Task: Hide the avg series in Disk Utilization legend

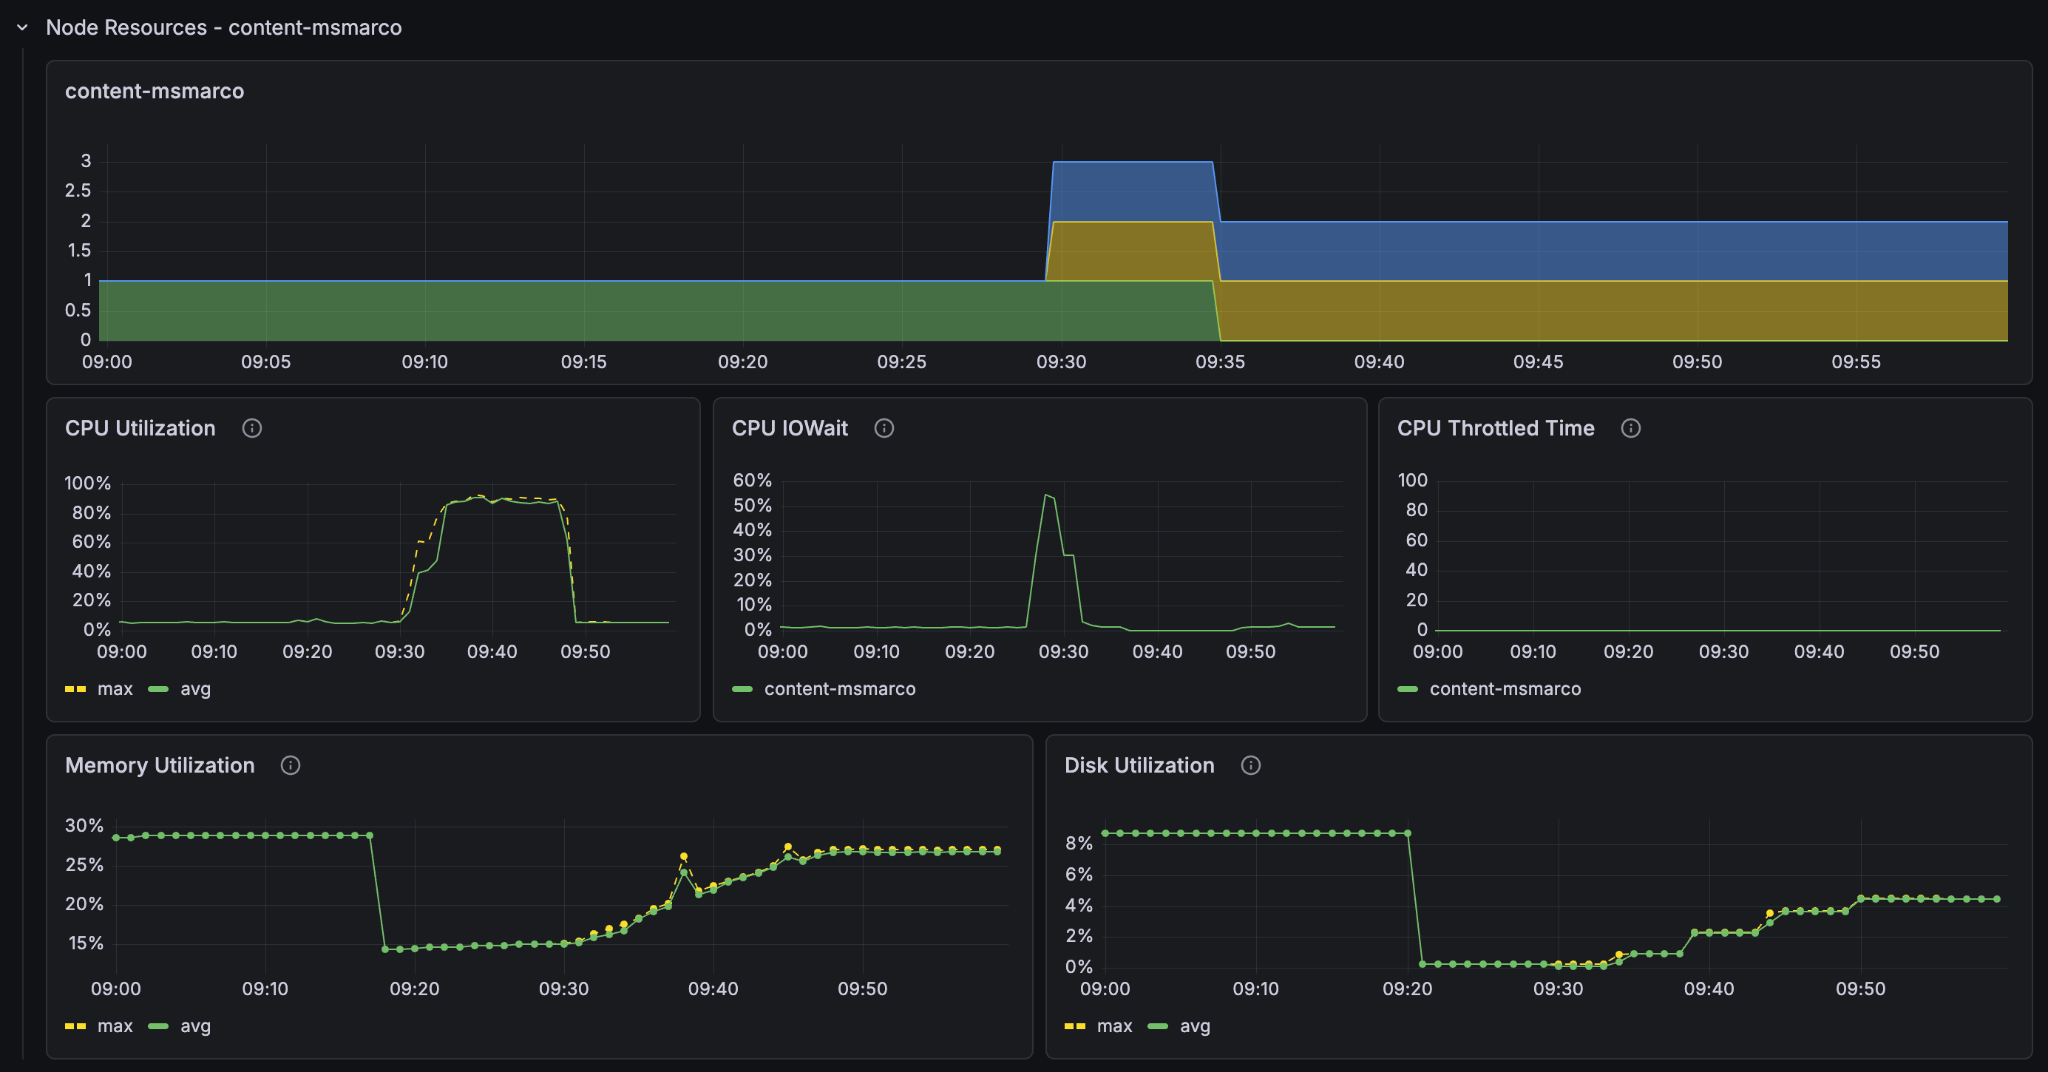Action: [1196, 1026]
